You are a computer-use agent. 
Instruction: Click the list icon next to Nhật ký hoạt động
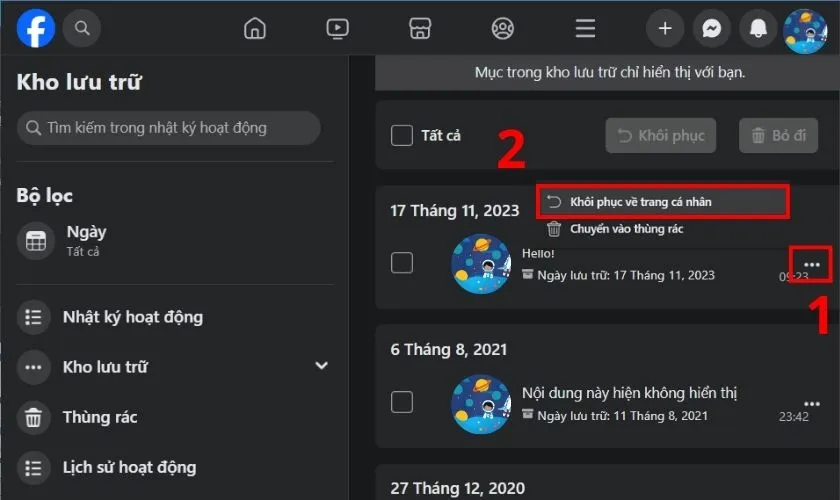pos(33,317)
